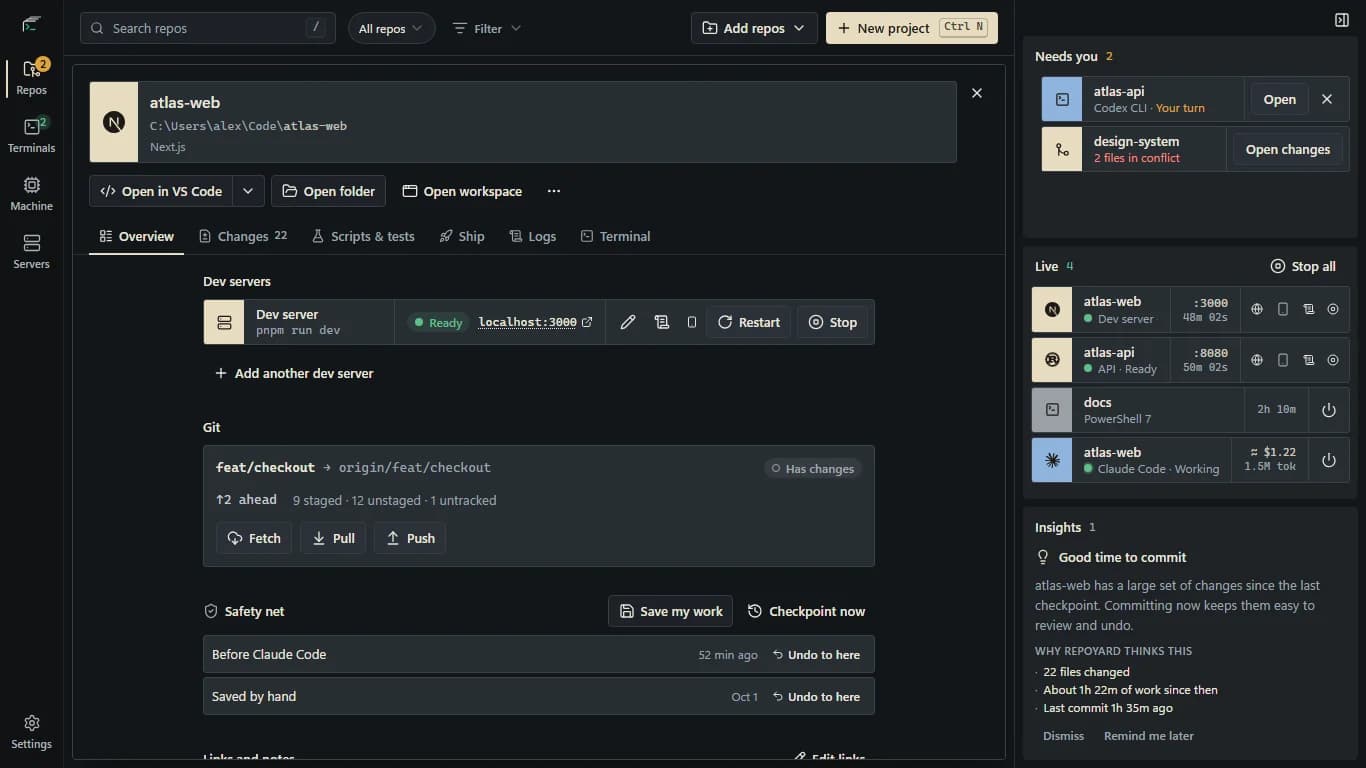Click Remind me later in Insights
The width and height of the screenshot is (1366, 768).
coord(1148,736)
